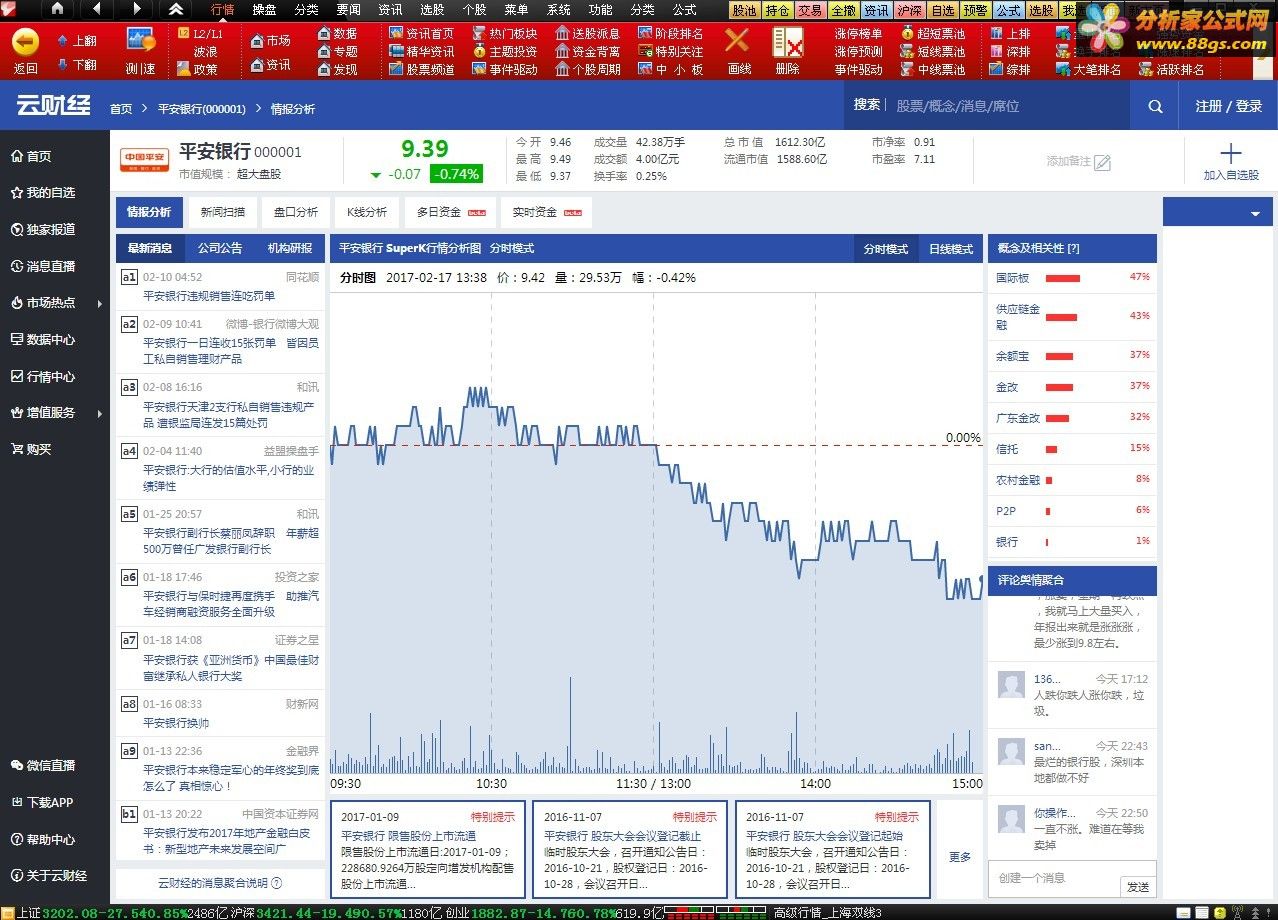Open 独家报道 in the left sidebar
The width and height of the screenshot is (1278, 920).
point(42,229)
